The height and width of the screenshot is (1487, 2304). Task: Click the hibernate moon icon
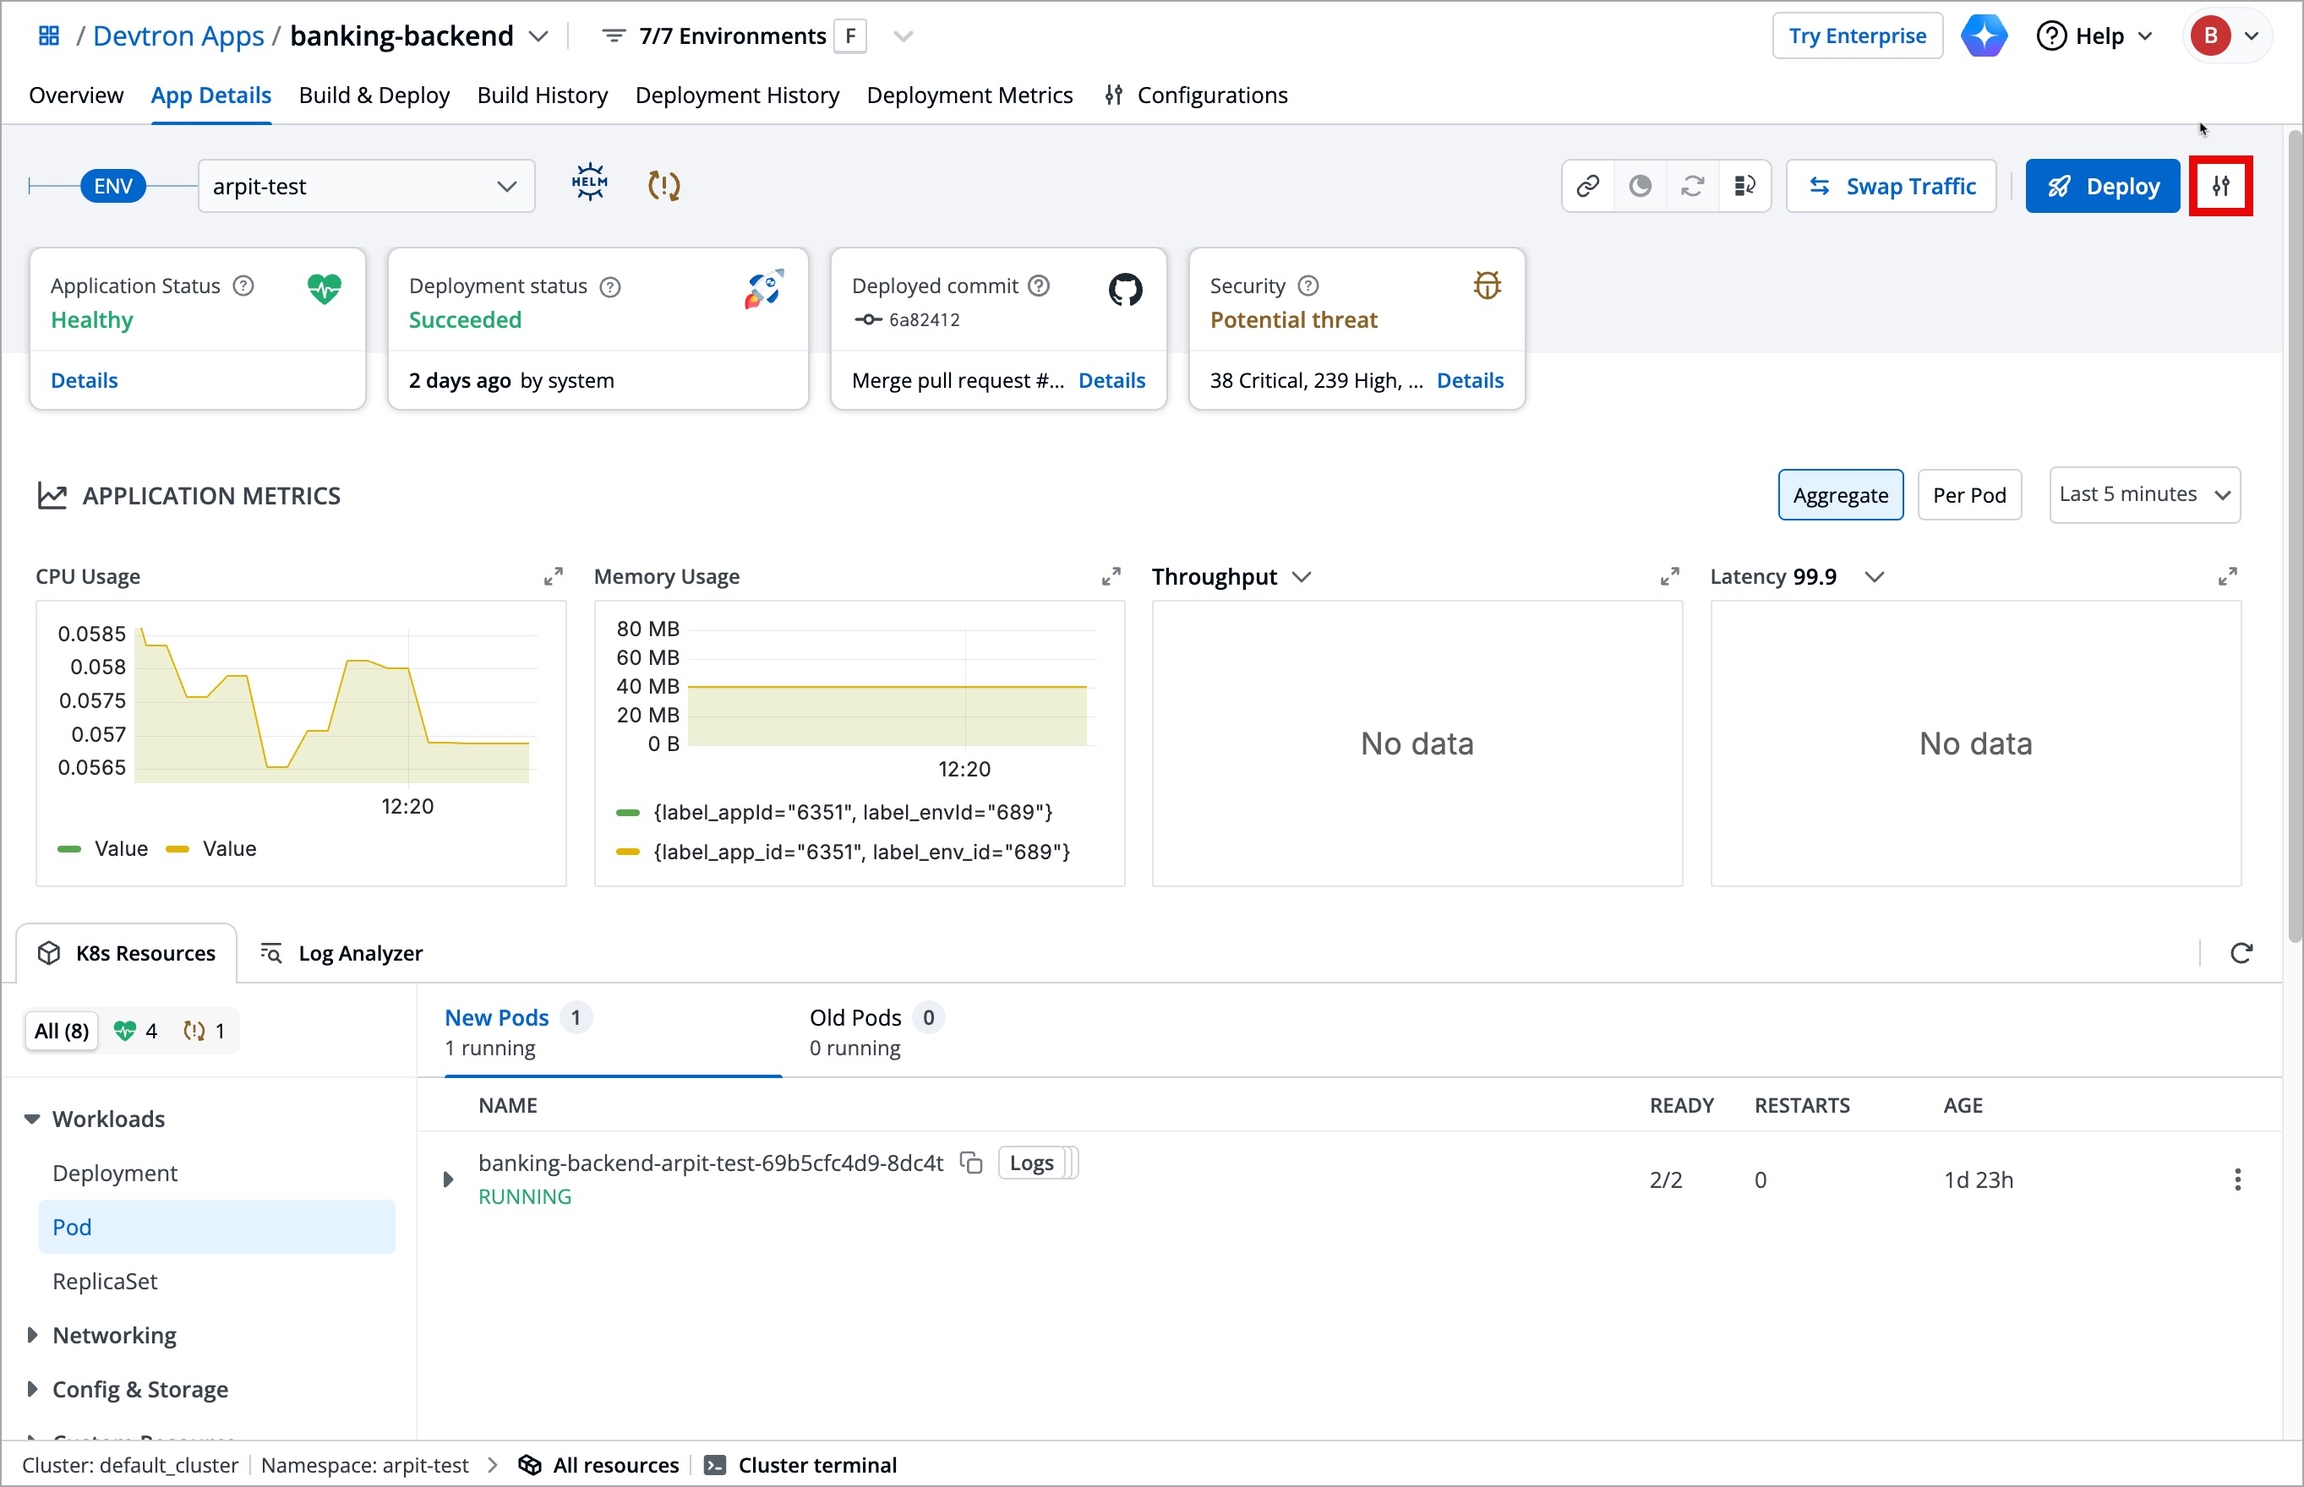(1640, 186)
